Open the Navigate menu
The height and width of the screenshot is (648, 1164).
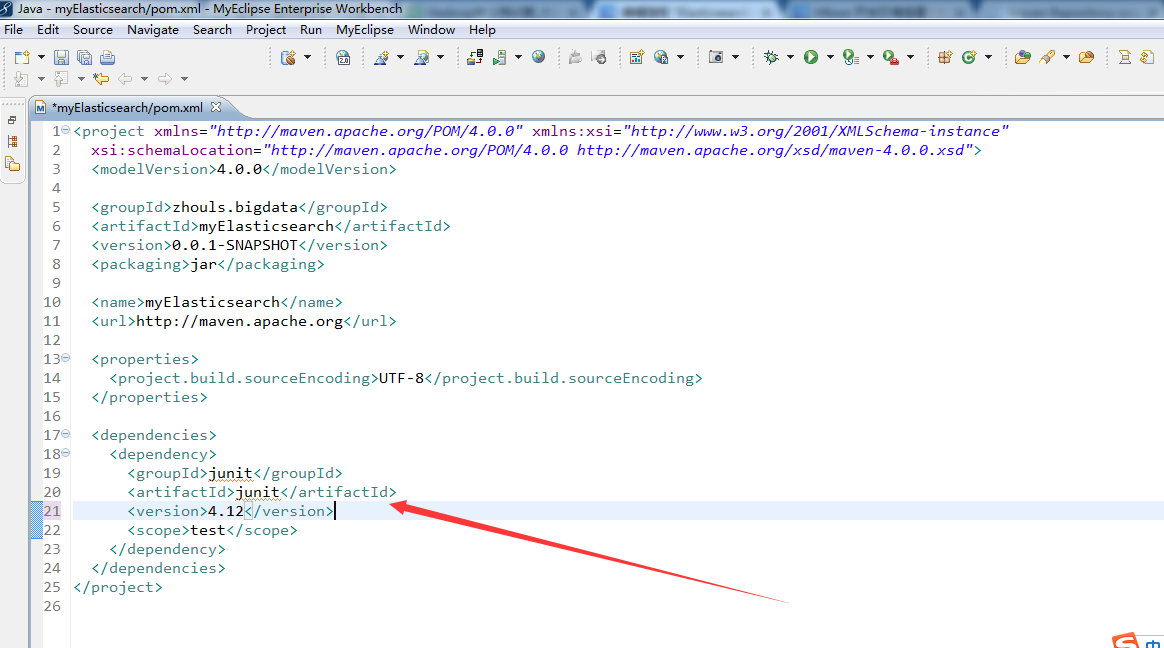tap(153, 30)
